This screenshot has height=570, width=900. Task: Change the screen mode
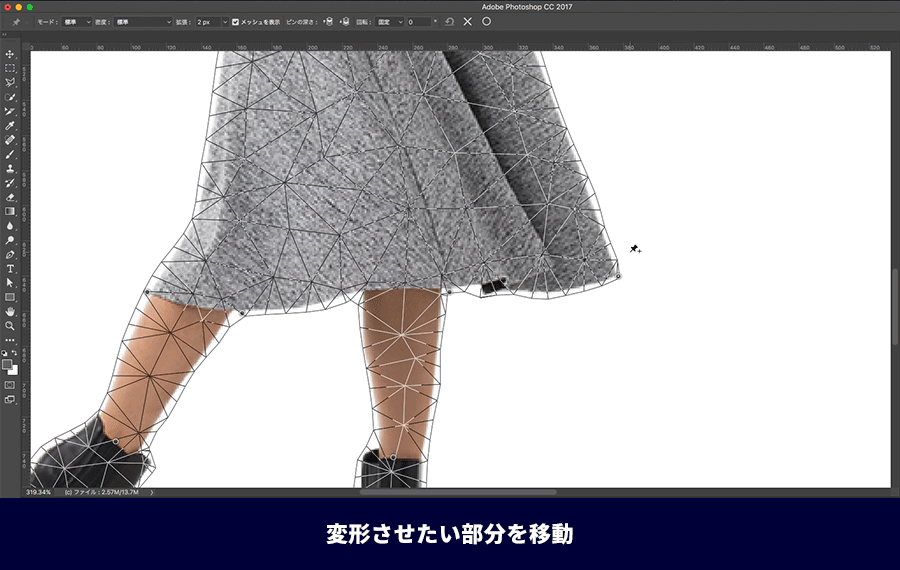coord(10,400)
